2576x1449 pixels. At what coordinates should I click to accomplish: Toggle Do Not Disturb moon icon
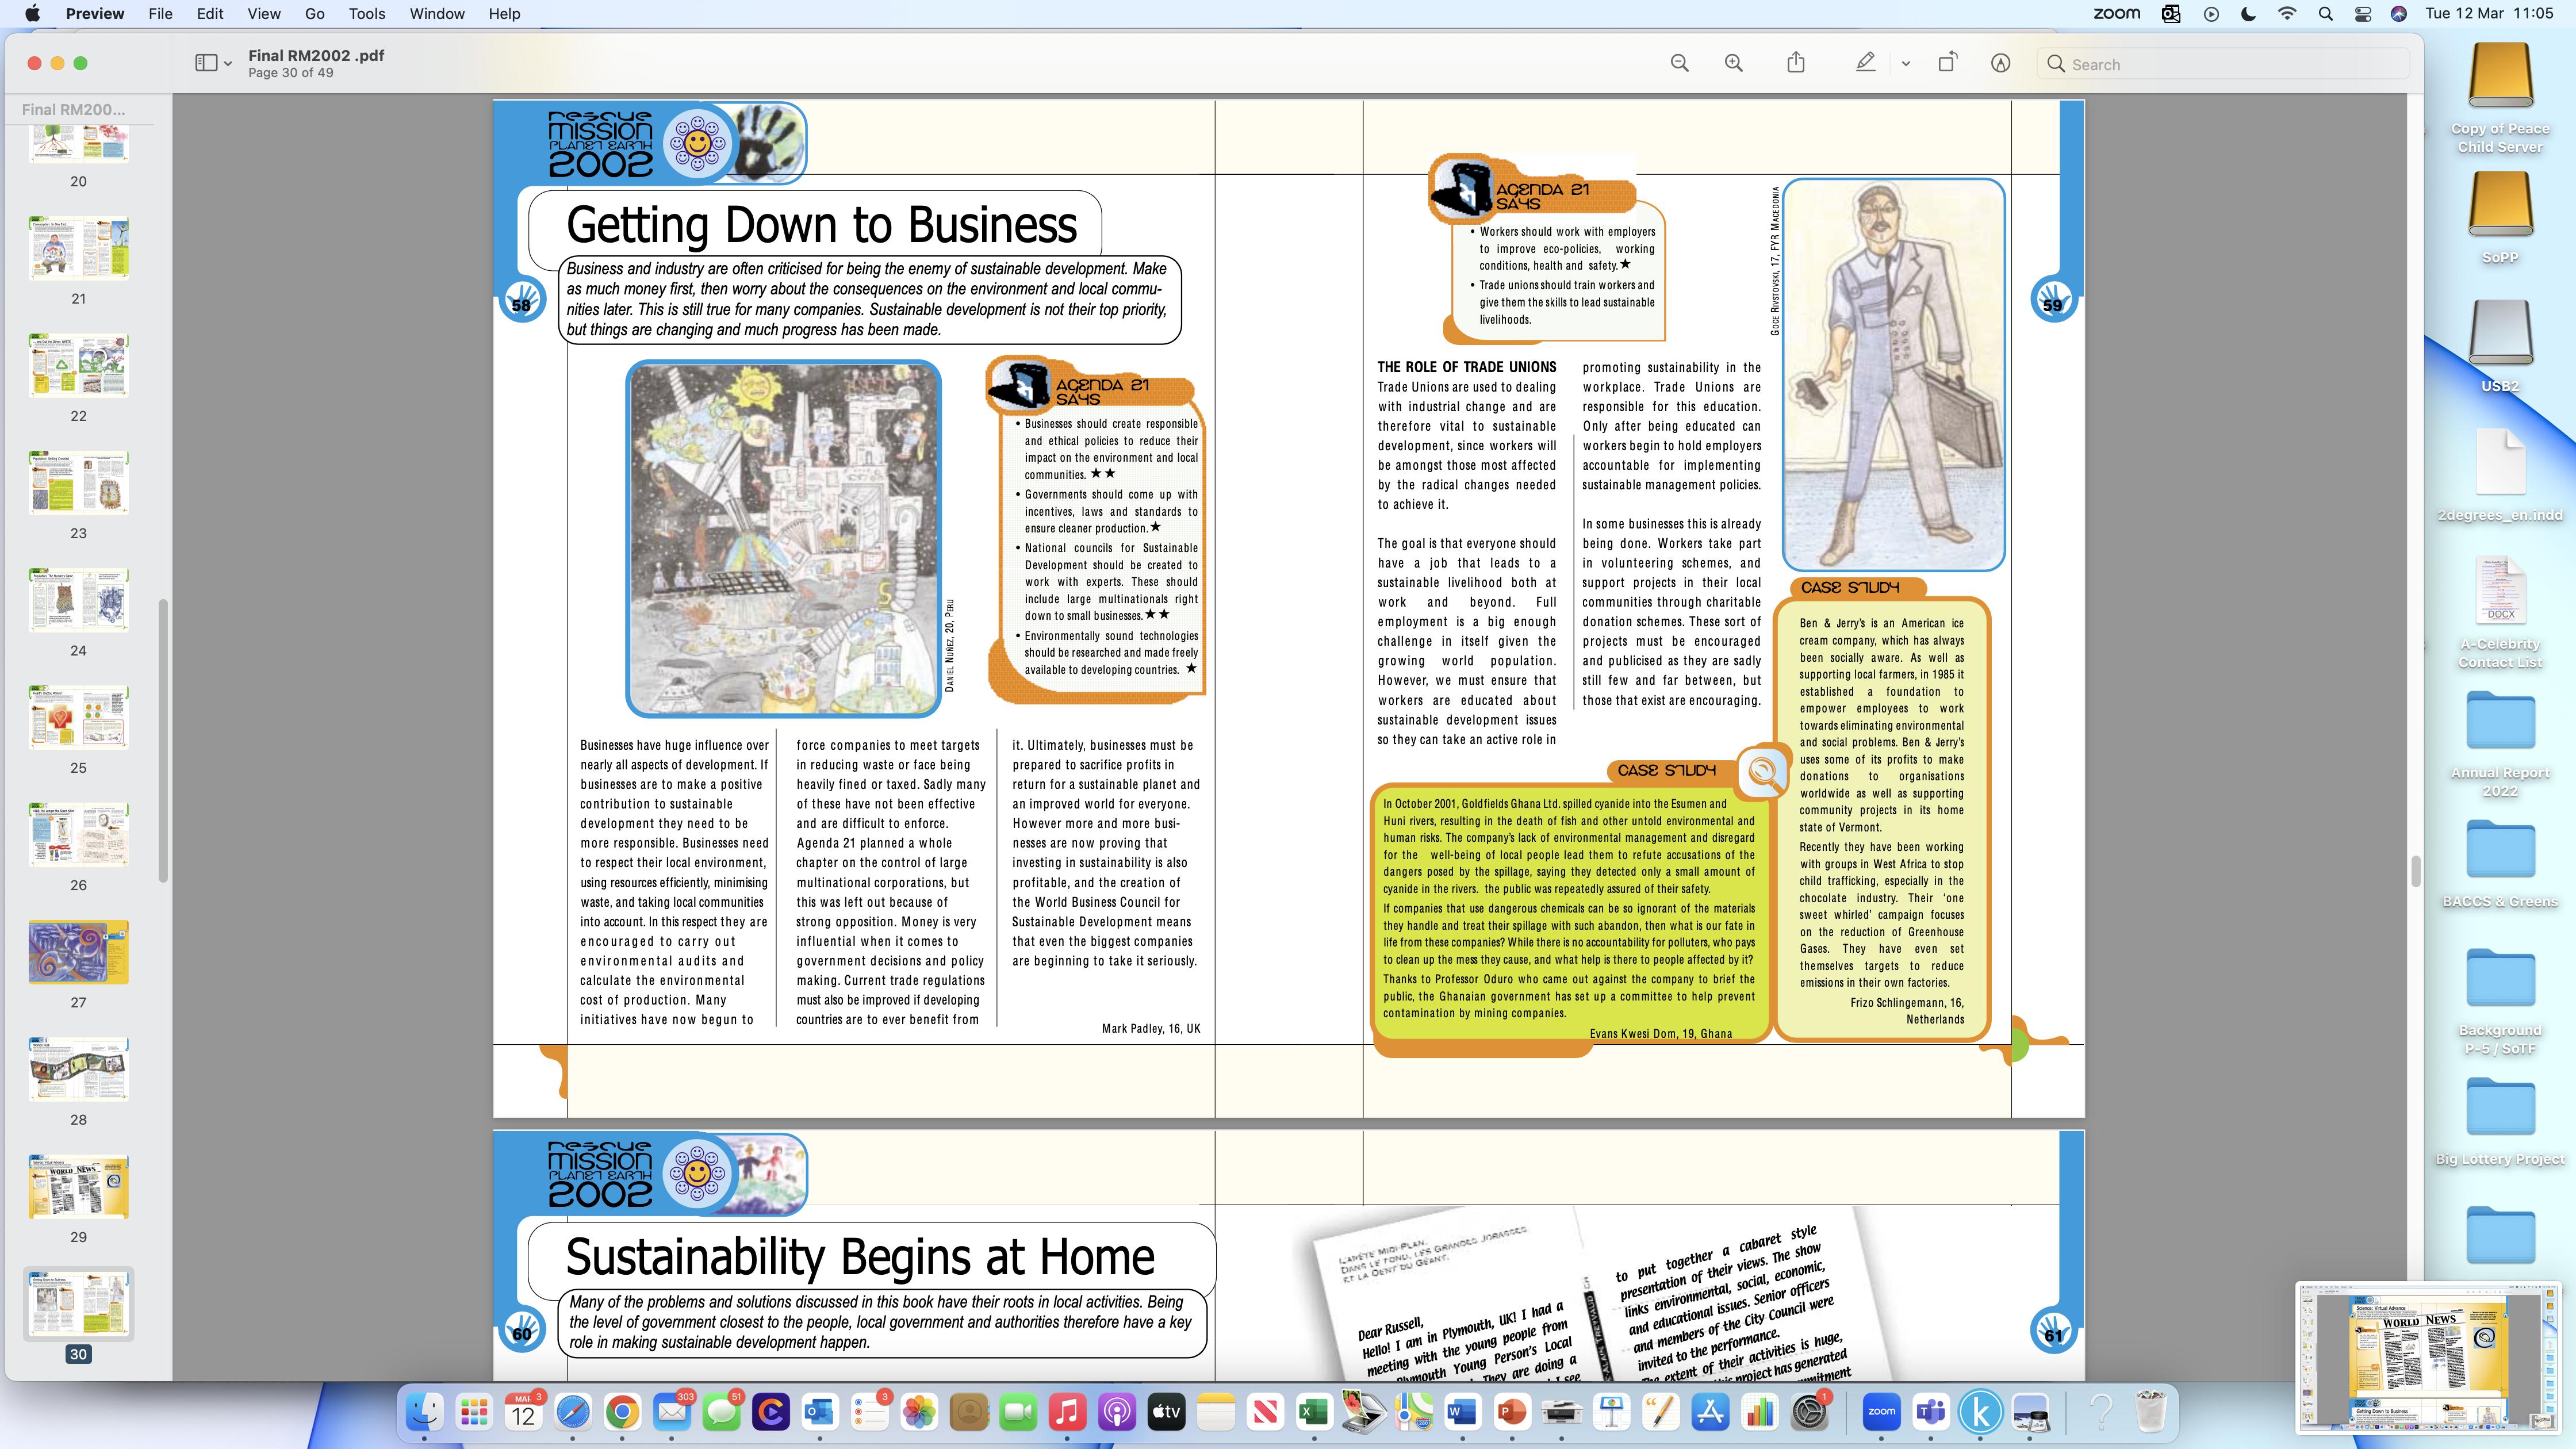(x=2248, y=14)
